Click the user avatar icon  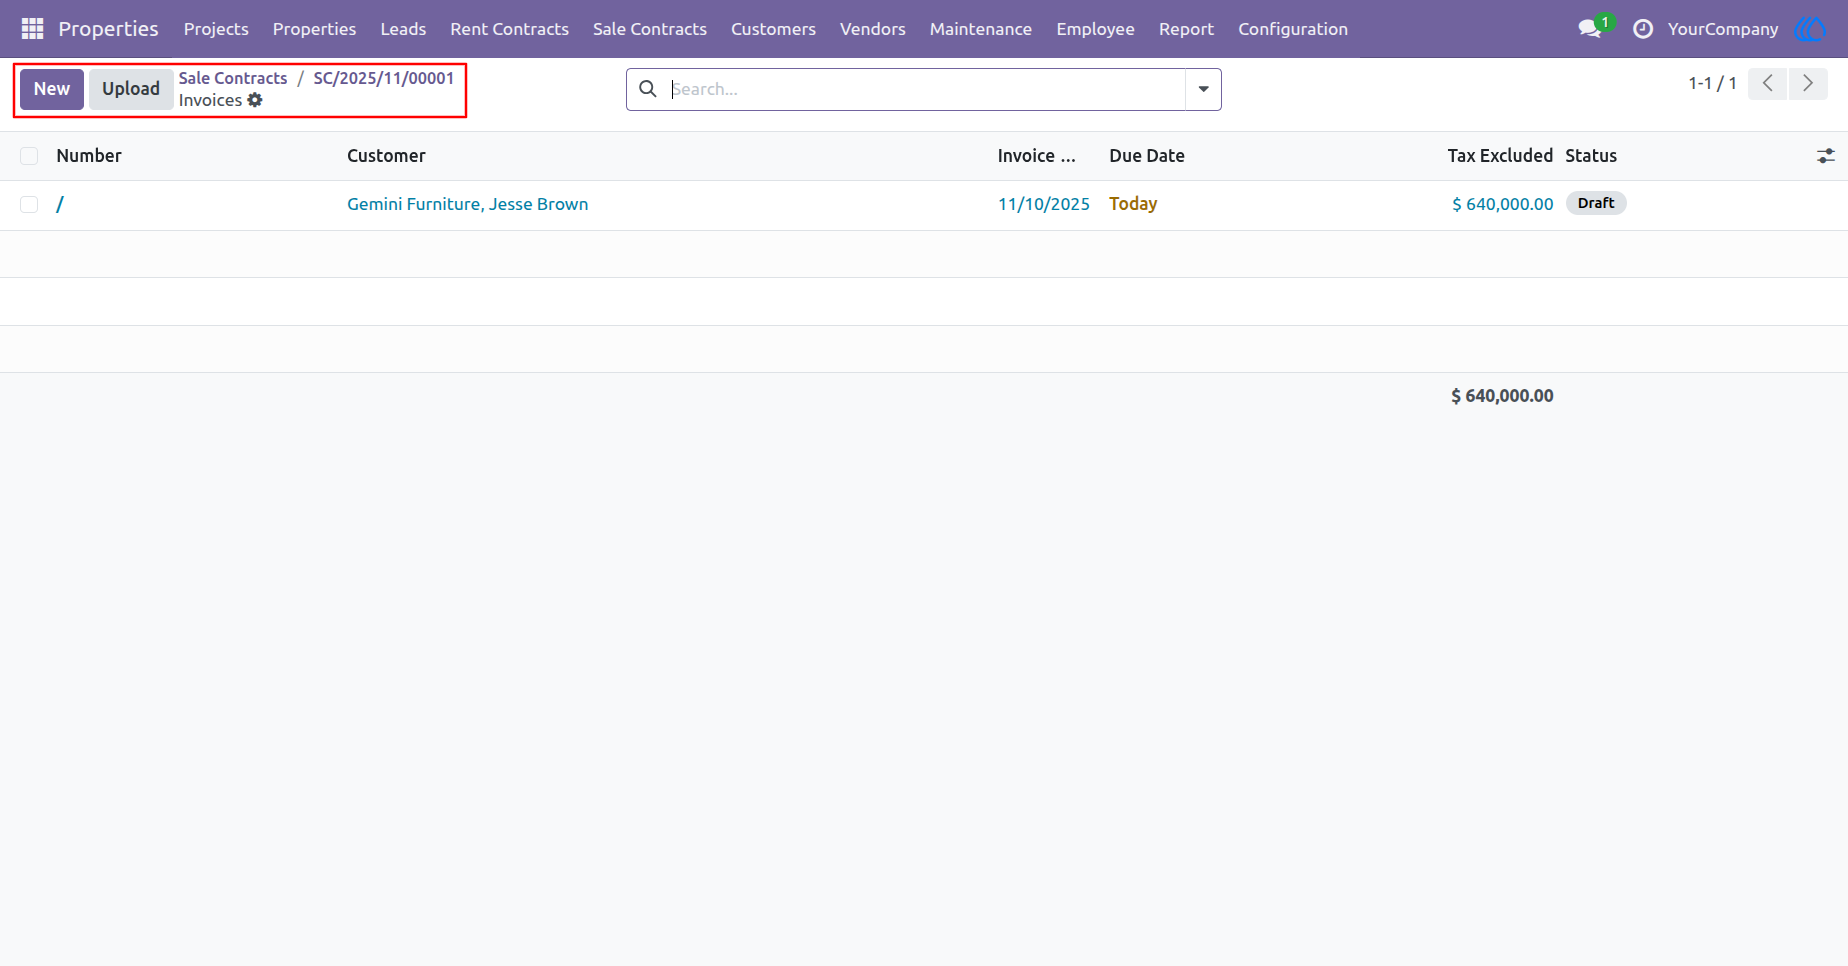point(1811,29)
